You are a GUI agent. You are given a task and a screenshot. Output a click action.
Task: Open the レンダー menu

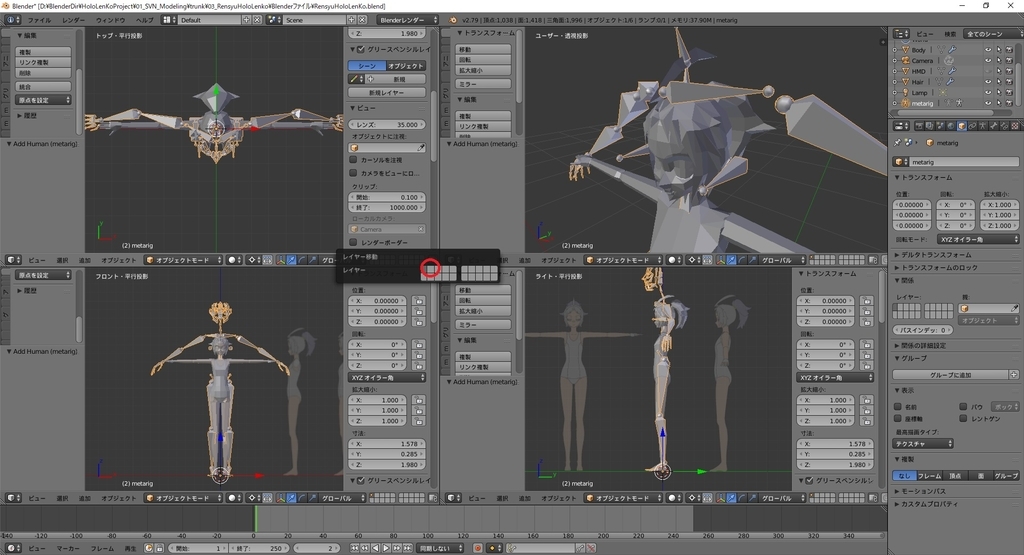[74, 20]
